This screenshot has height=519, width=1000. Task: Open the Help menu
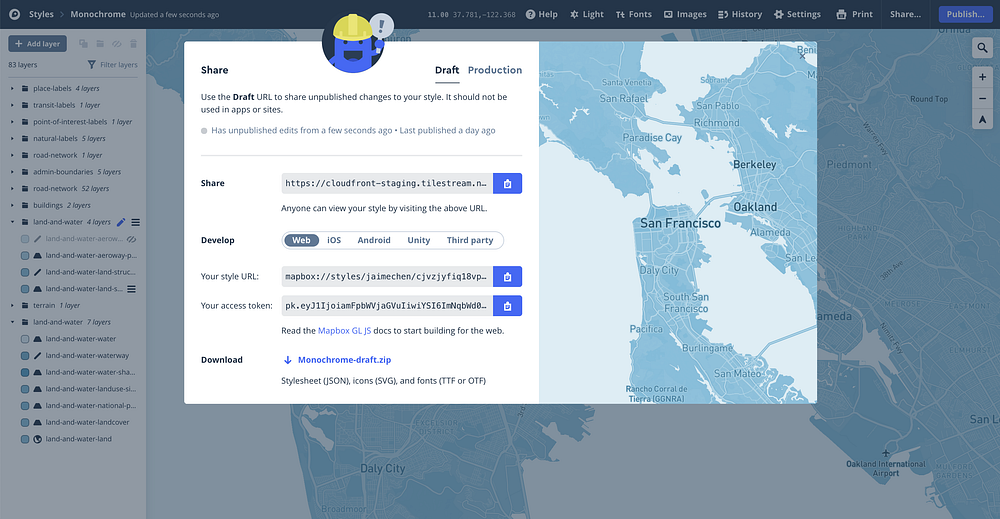[x=541, y=14]
